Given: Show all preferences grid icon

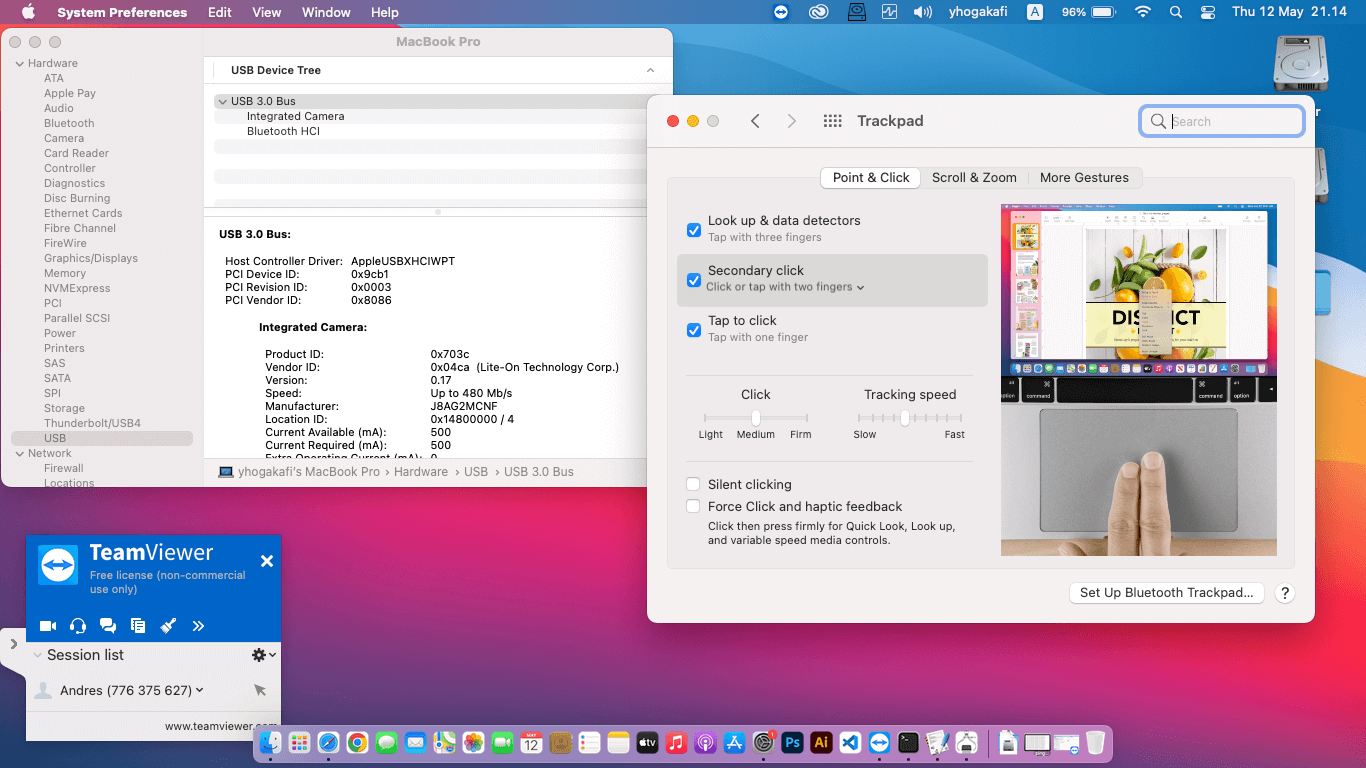Looking at the screenshot, I should 832,121.
